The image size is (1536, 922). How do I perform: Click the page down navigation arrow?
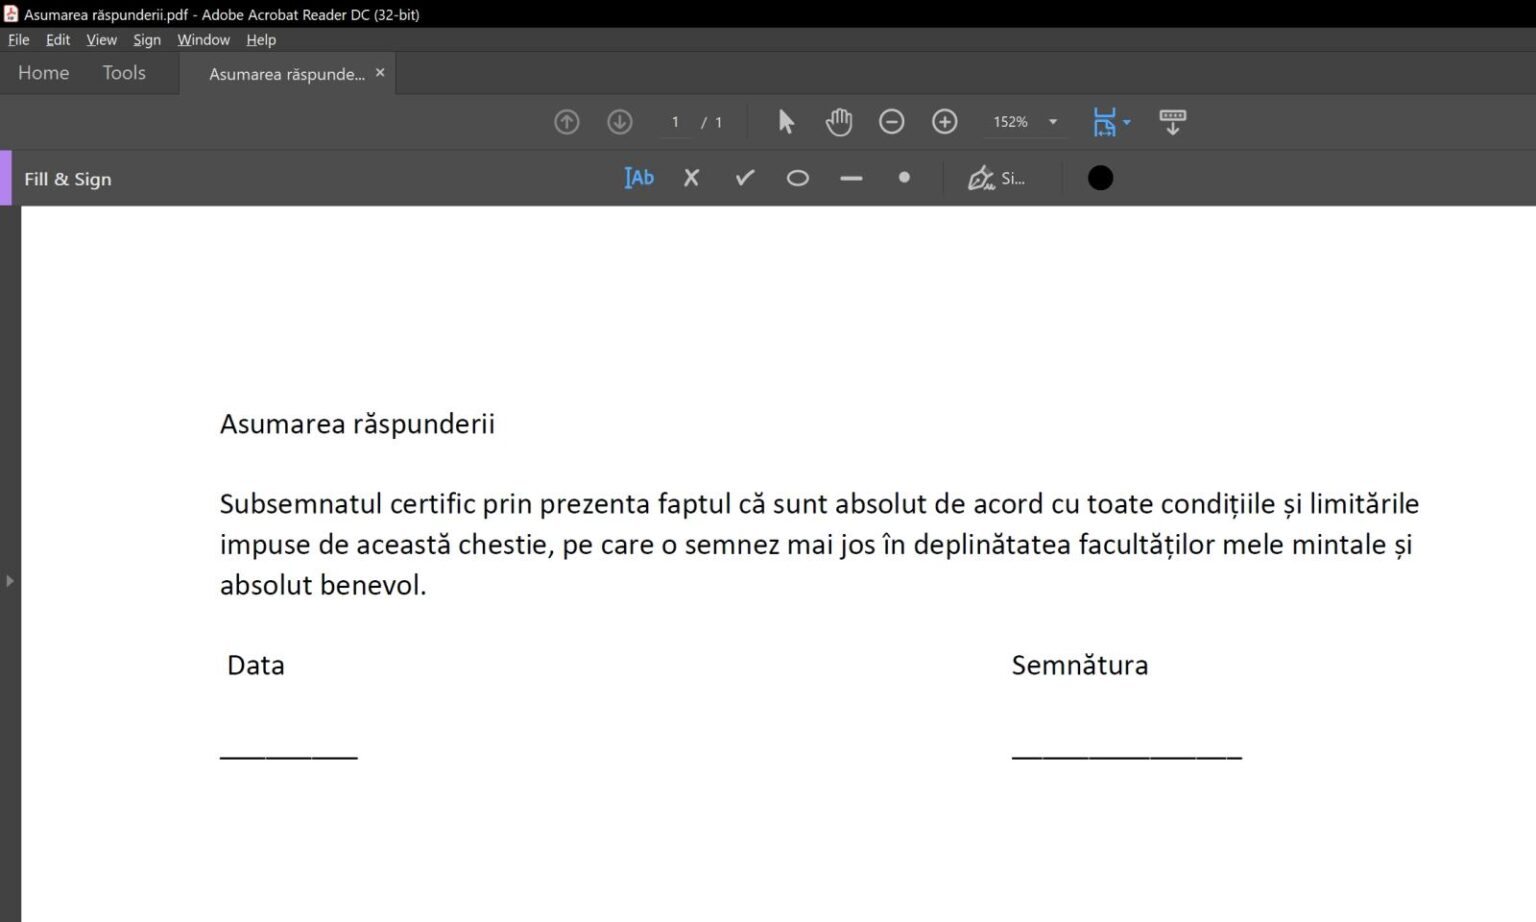click(619, 121)
